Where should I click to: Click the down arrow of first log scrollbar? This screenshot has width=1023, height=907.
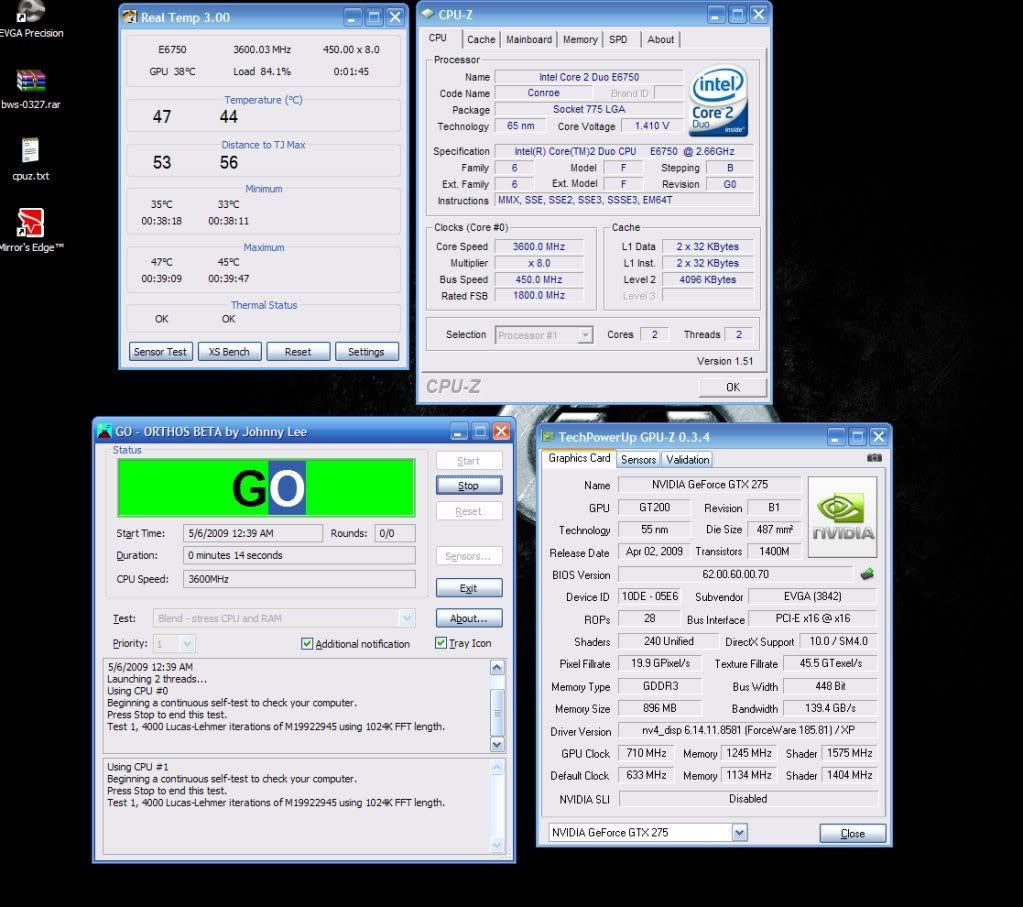pos(497,745)
